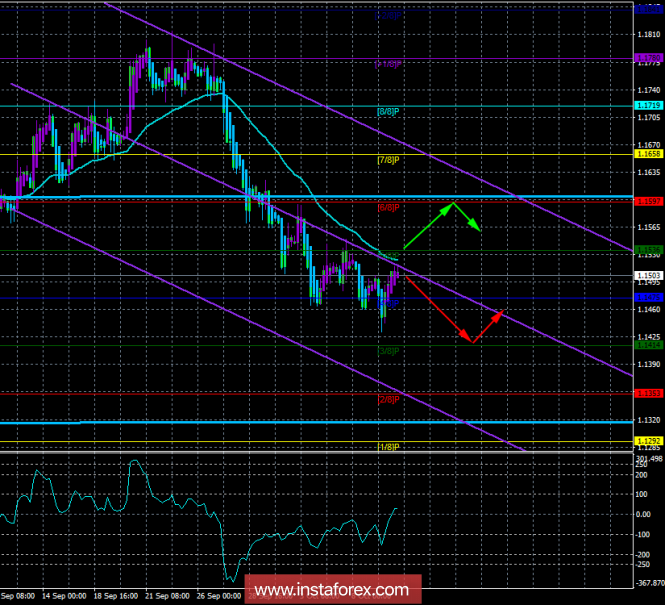665x605 pixels.
Task: Click the [+1/8]P Murray level label
Action: (x=388, y=64)
